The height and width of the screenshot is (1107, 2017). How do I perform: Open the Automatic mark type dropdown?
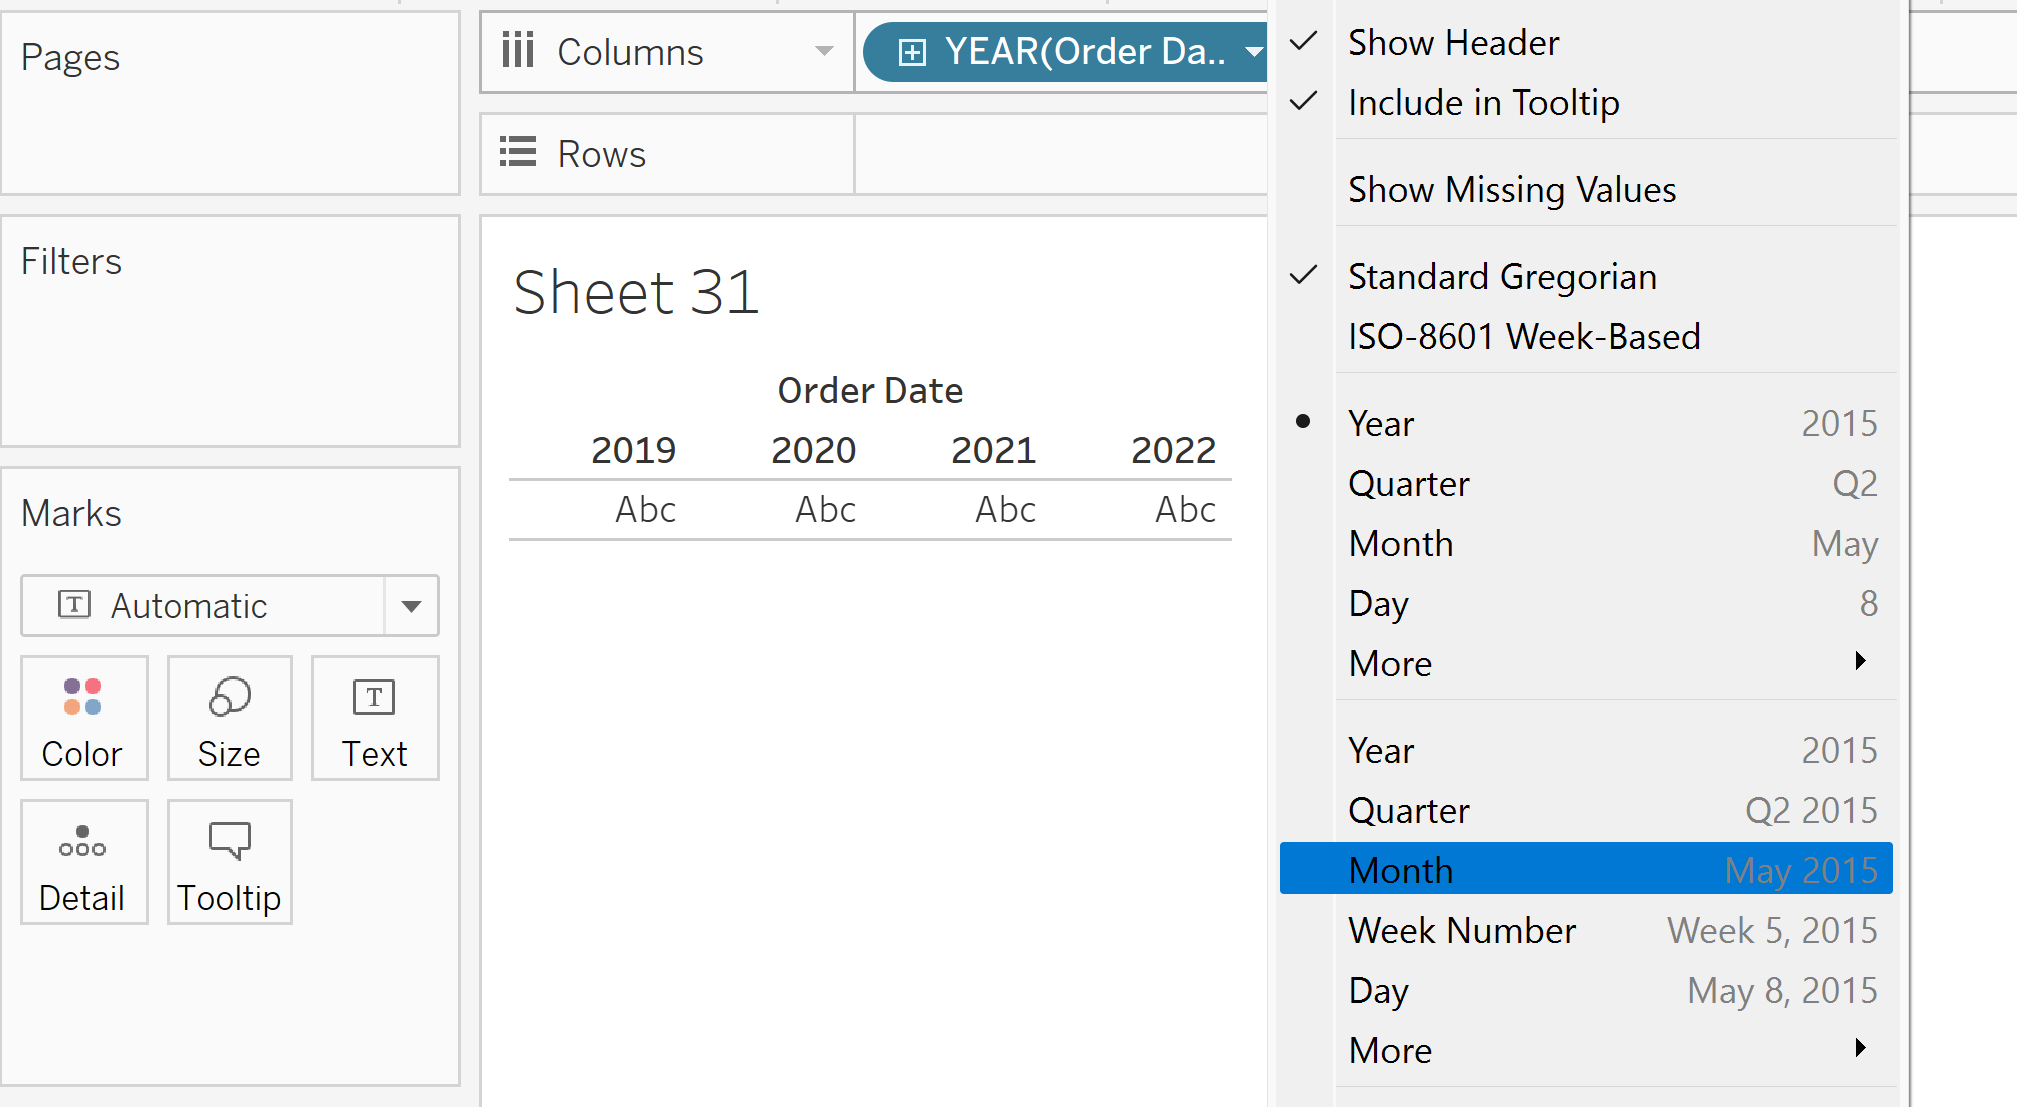411,606
